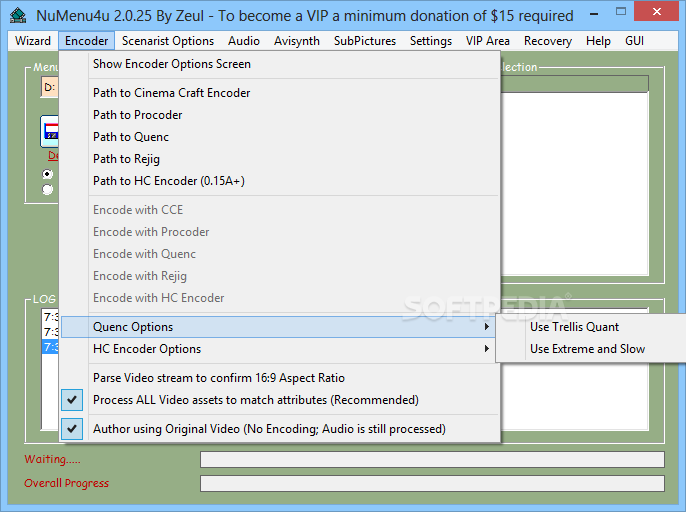This screenshot has width=686, height=512.
Task: Select Path to Quenc
Action: tap(280, 137)
